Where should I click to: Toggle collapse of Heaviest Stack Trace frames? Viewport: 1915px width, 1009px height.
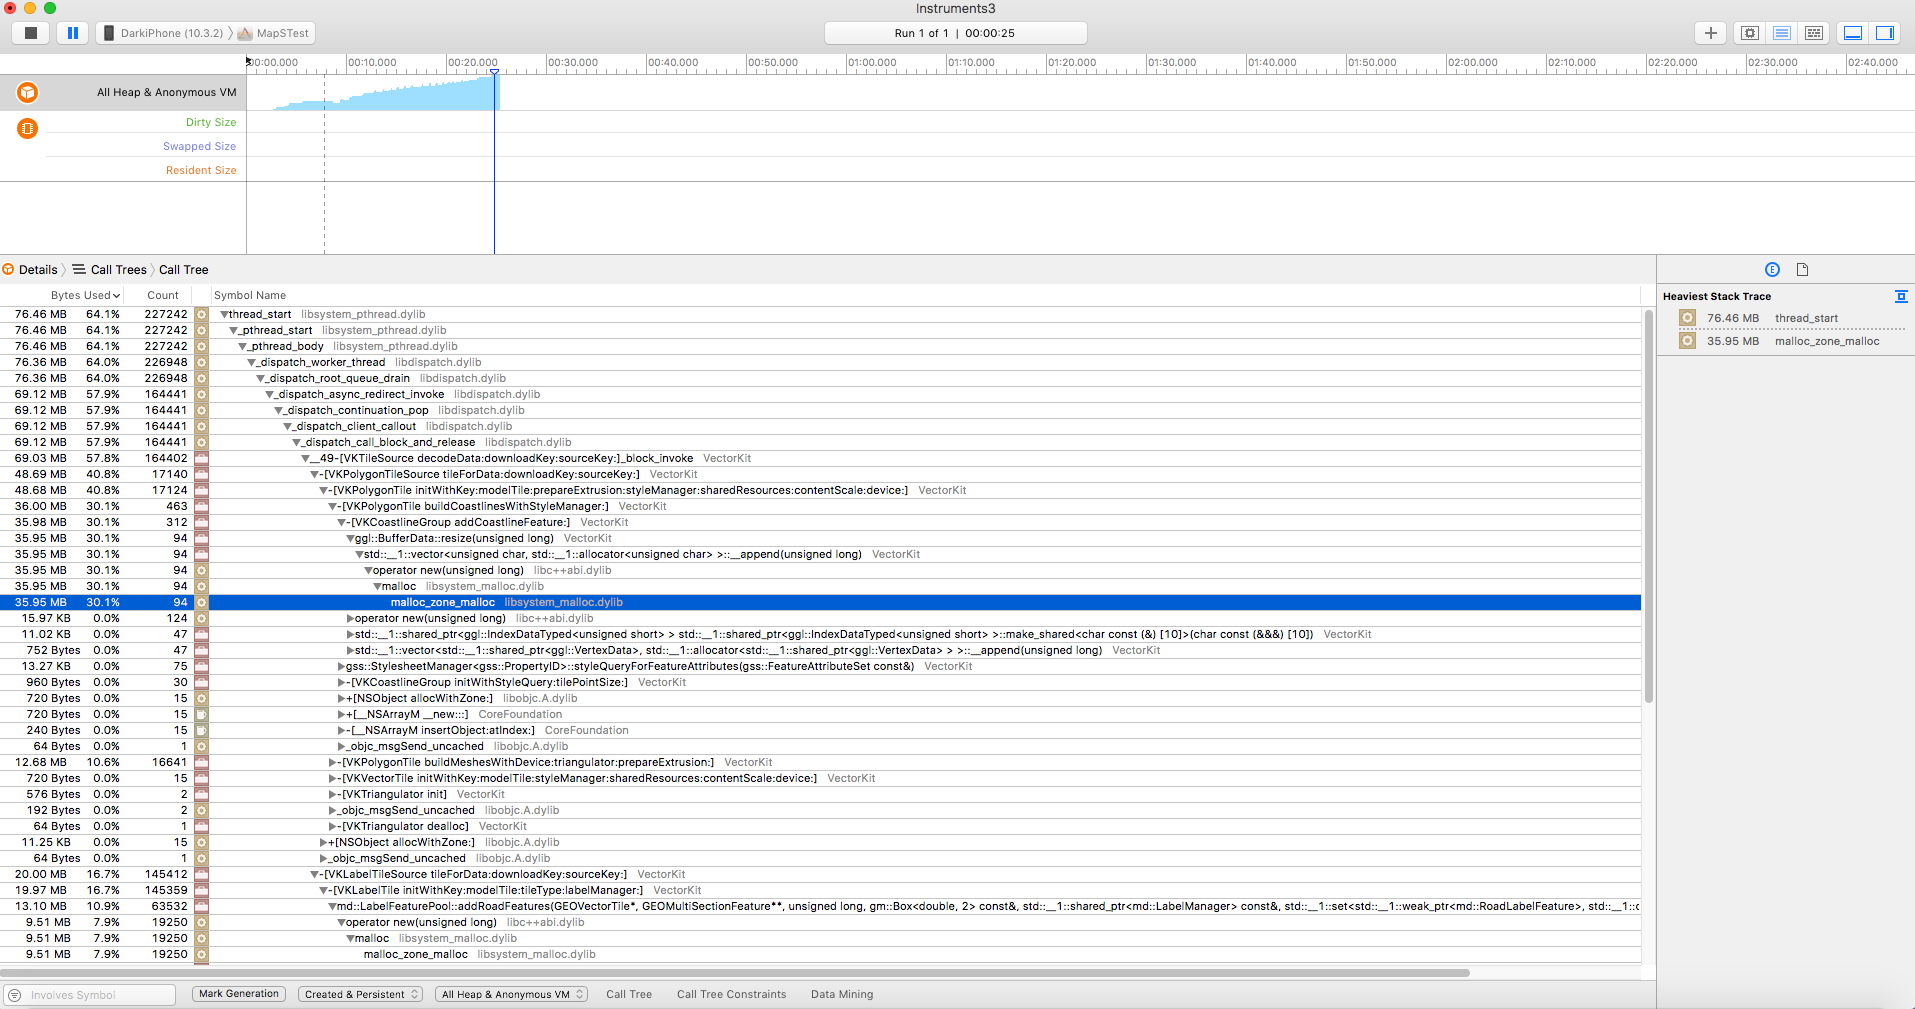pos(1901,296)
